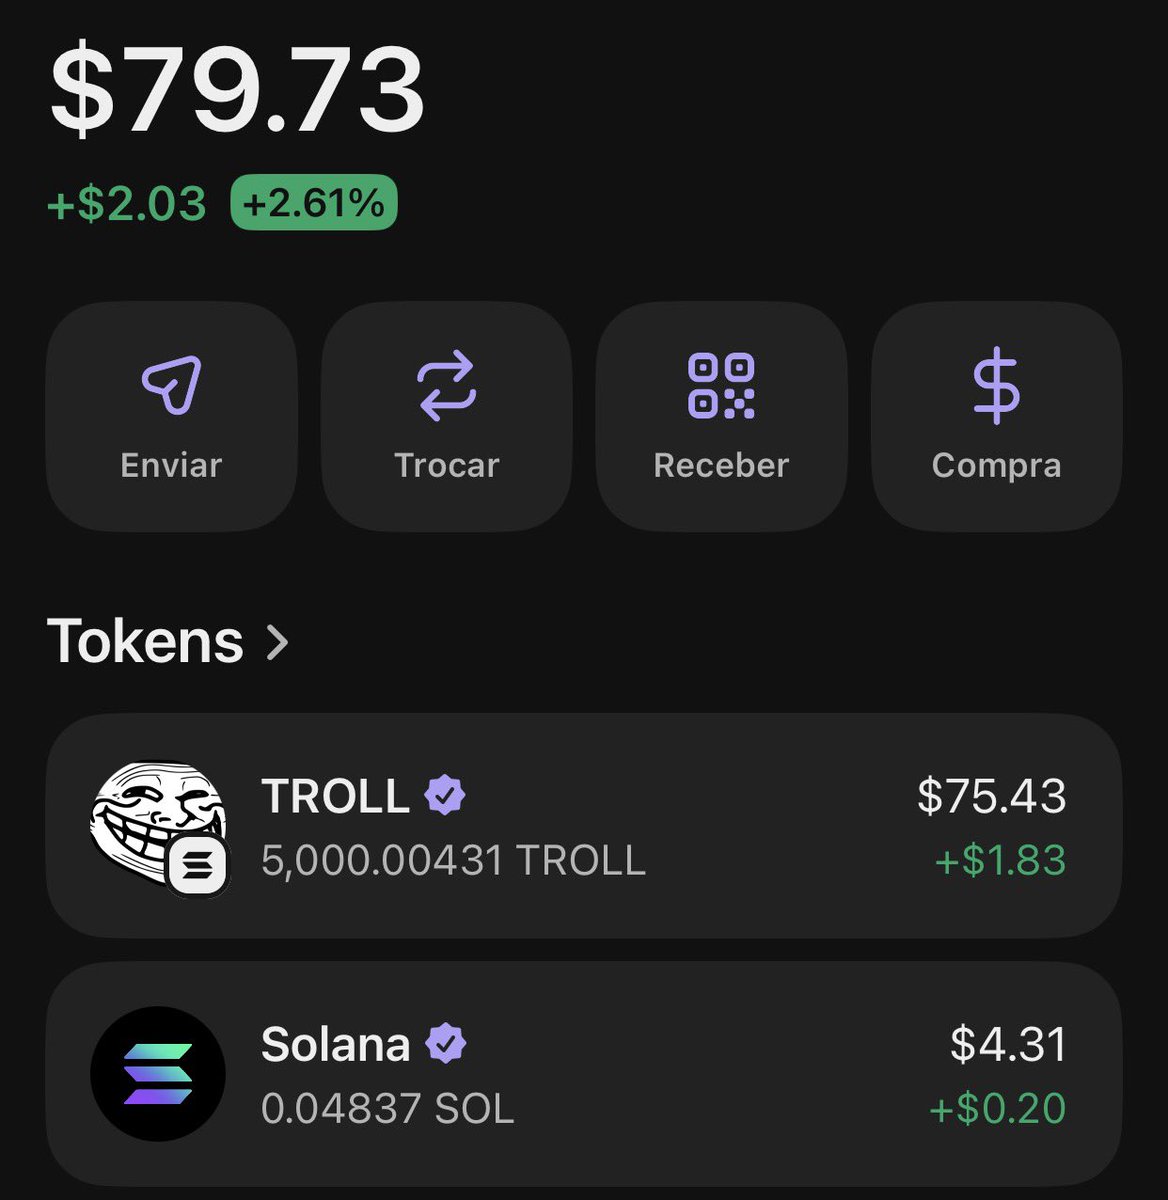Tap the verified badge beside TROLL
The height and width of the screenshot is (1200, 1168).
(445, 796)
